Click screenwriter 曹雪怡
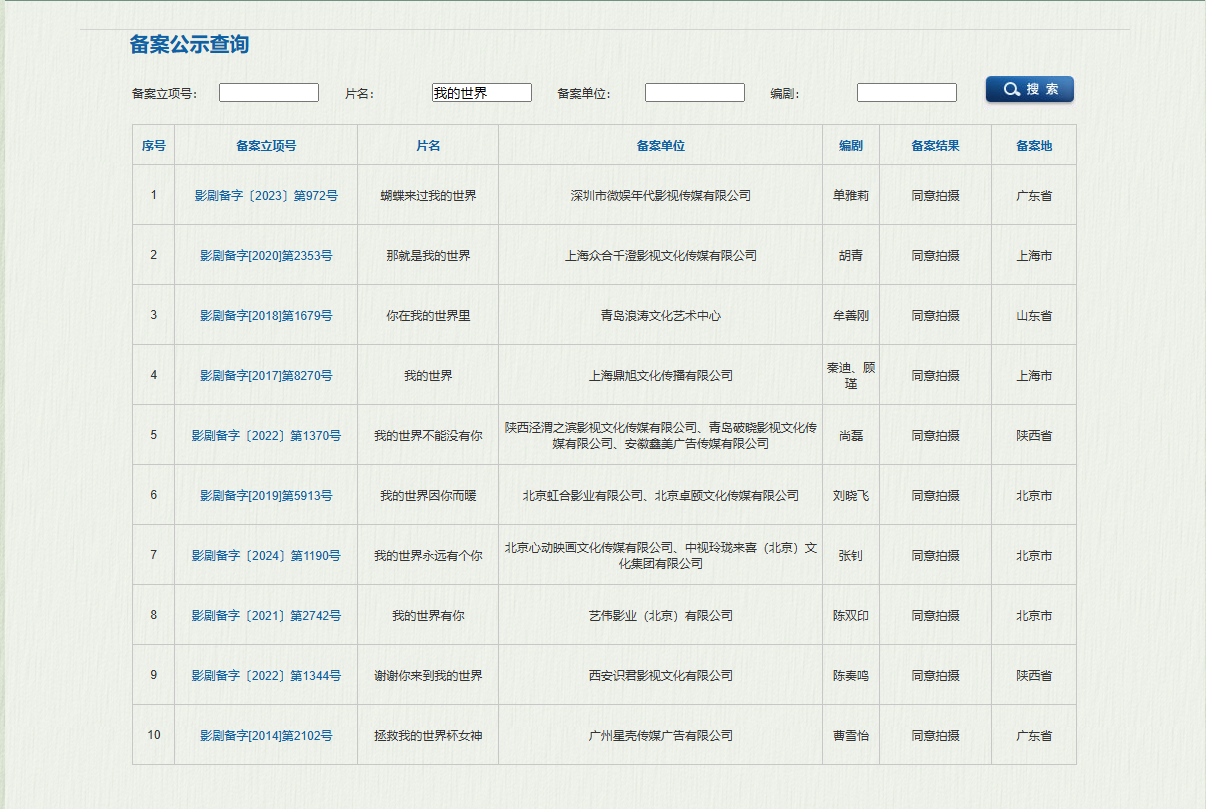Viewport: 1206px width, 809px height. (x=851, y=735)
